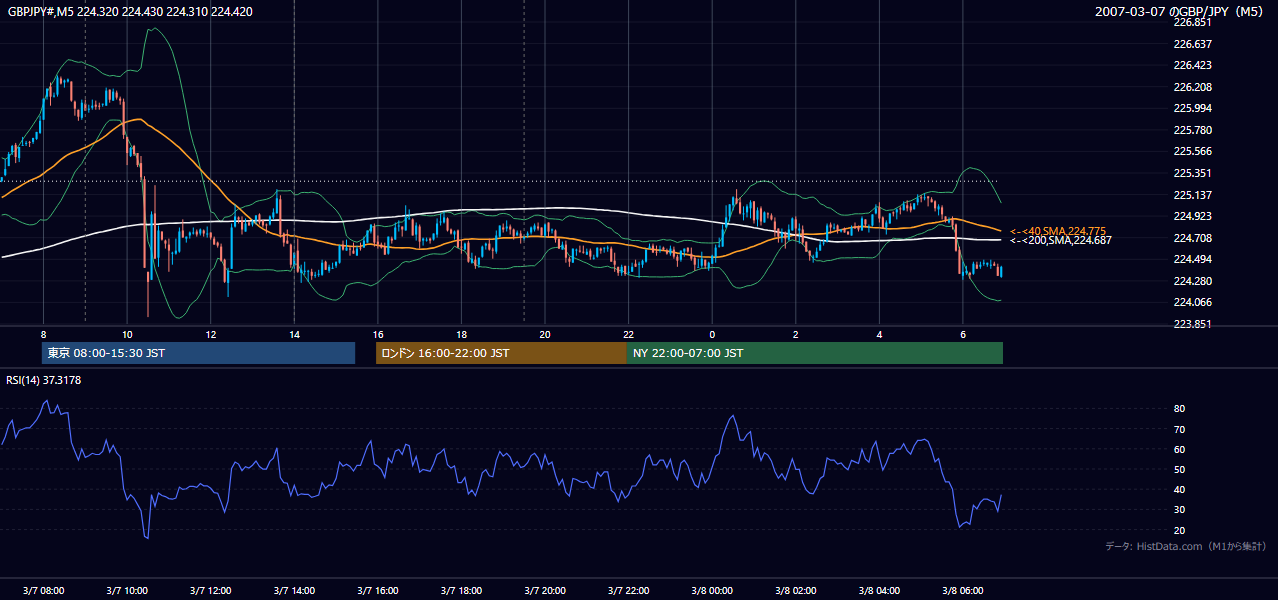This screenshot has width=1278, height=600.
Task: Click RSI scale value 30
Action: coord(1179,510)
